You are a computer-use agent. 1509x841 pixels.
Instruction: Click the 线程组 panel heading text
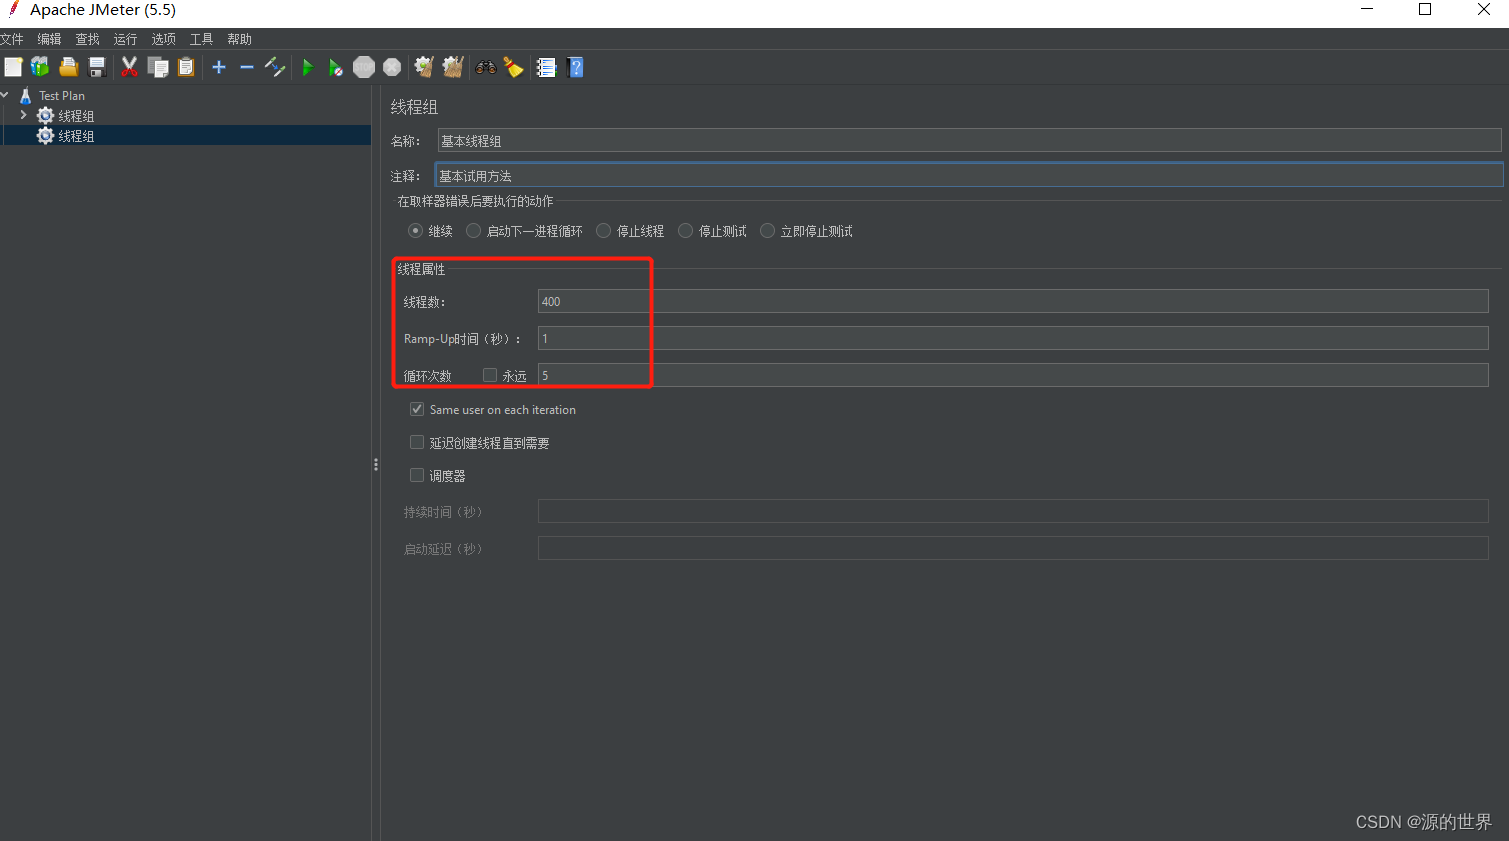click(414, 107)
